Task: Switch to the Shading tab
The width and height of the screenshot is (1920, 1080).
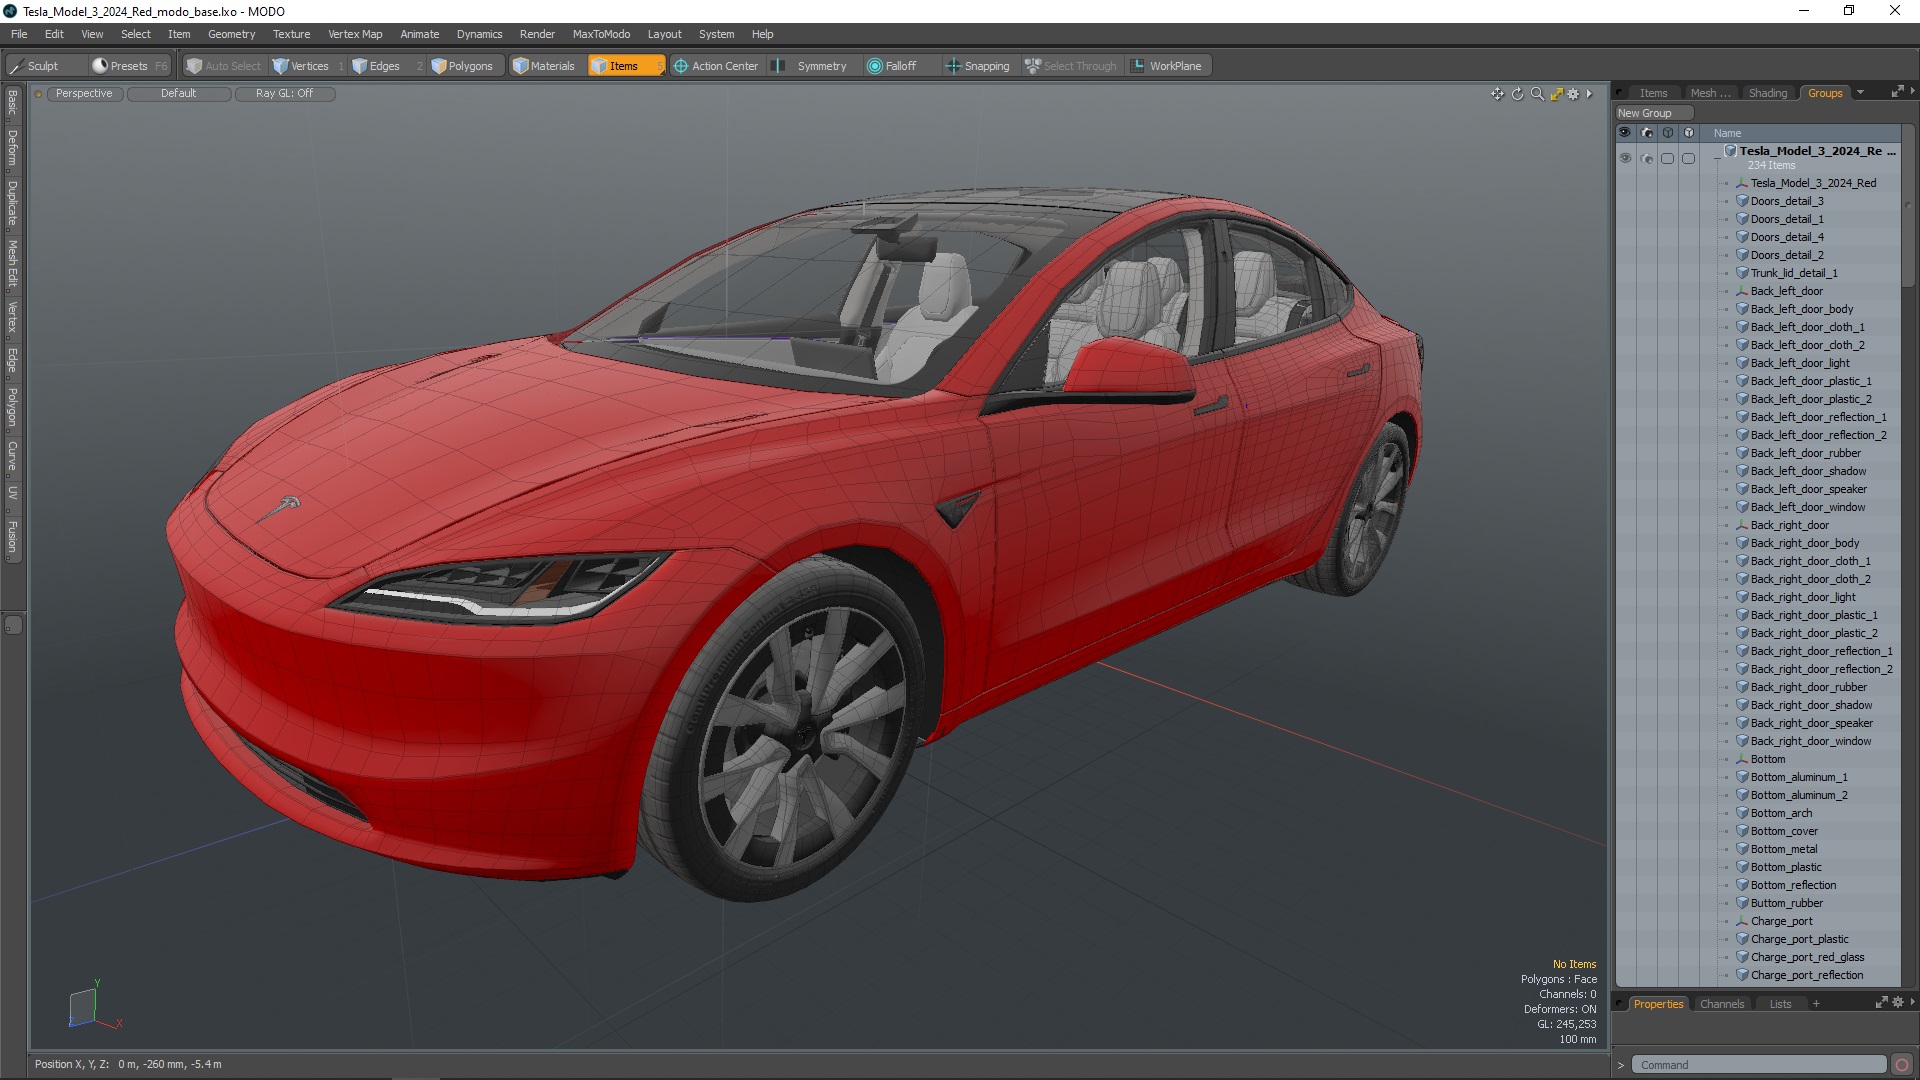Action: (1767, 93)
